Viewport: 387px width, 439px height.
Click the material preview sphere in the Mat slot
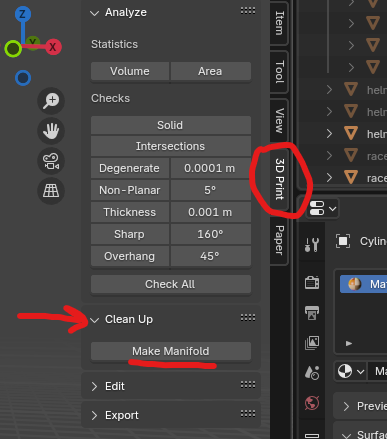click(355, 284)
